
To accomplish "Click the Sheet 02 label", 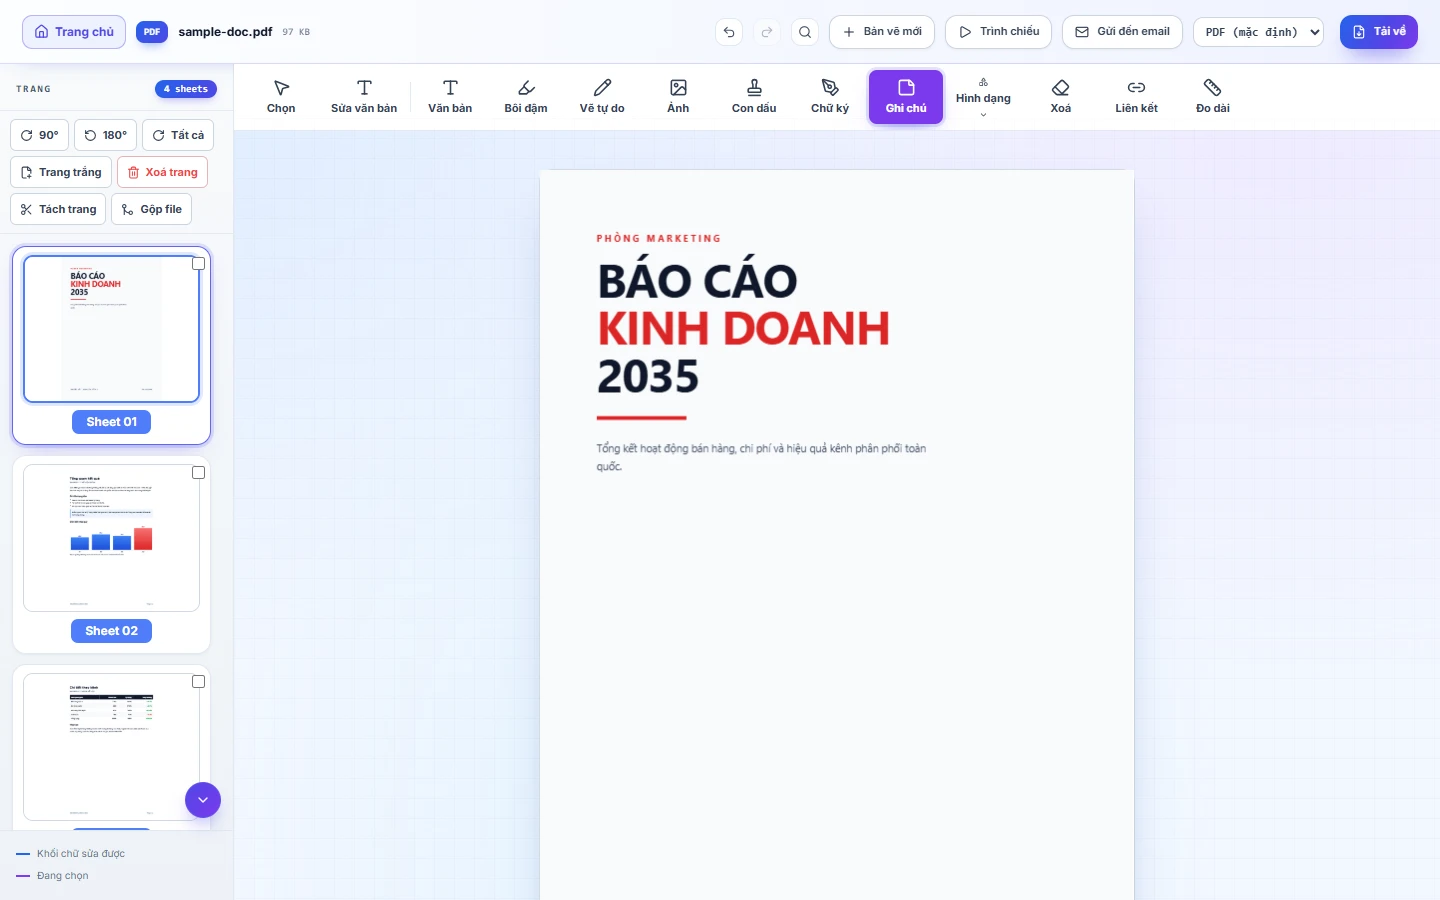I will pos(111,631).
